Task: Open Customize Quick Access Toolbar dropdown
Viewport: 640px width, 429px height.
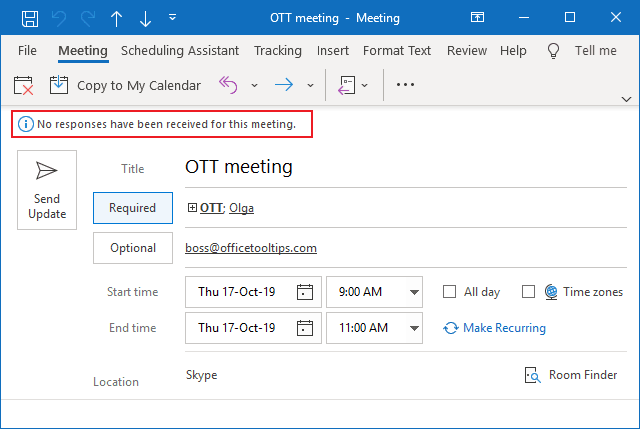Action: pos(172,17)
